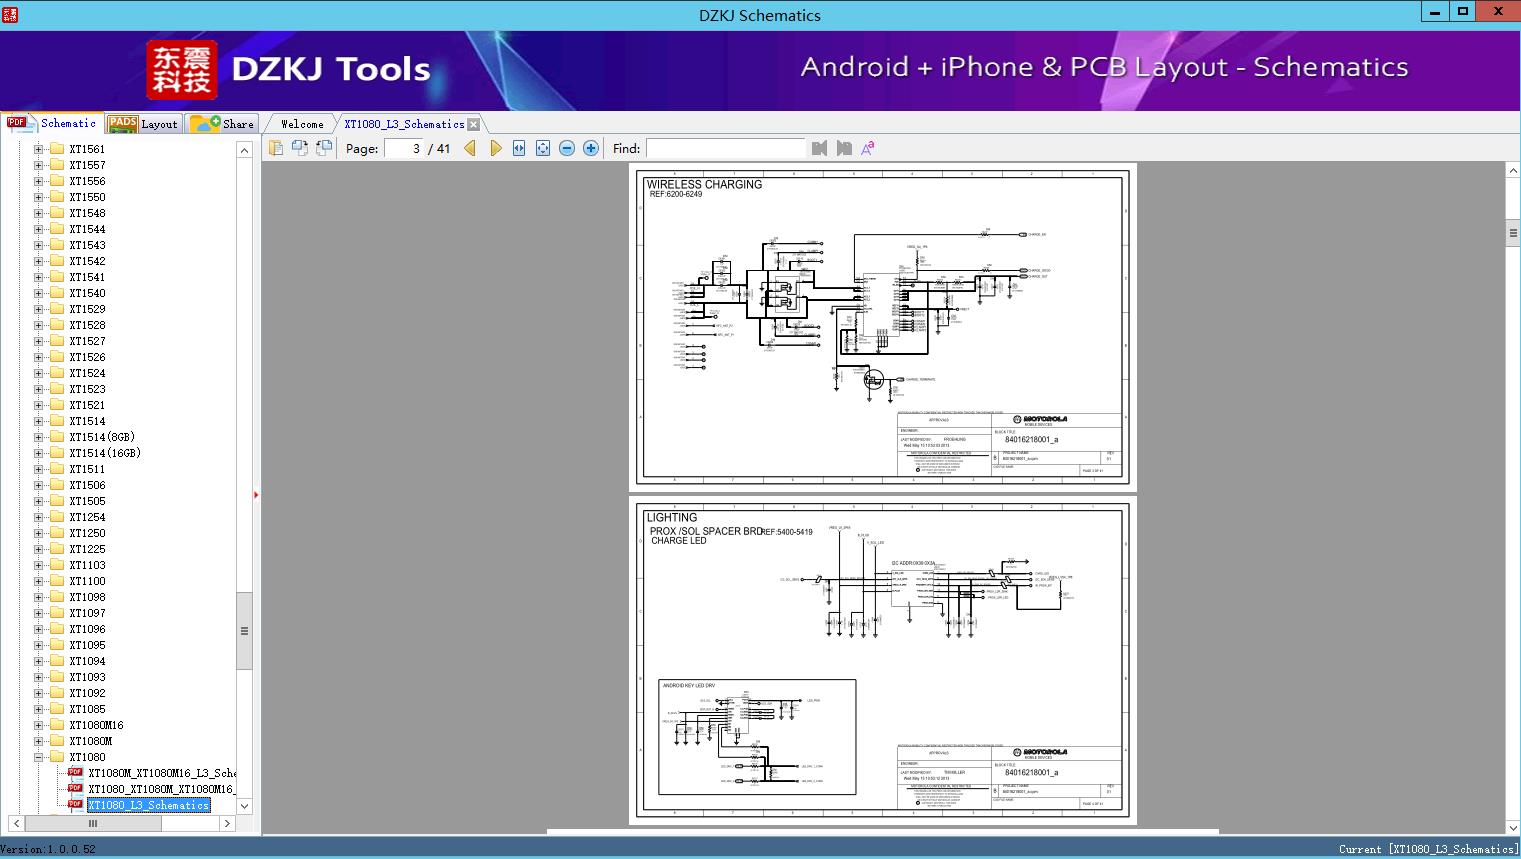
Task: Click the fit width icon
Action: (519, 148)
